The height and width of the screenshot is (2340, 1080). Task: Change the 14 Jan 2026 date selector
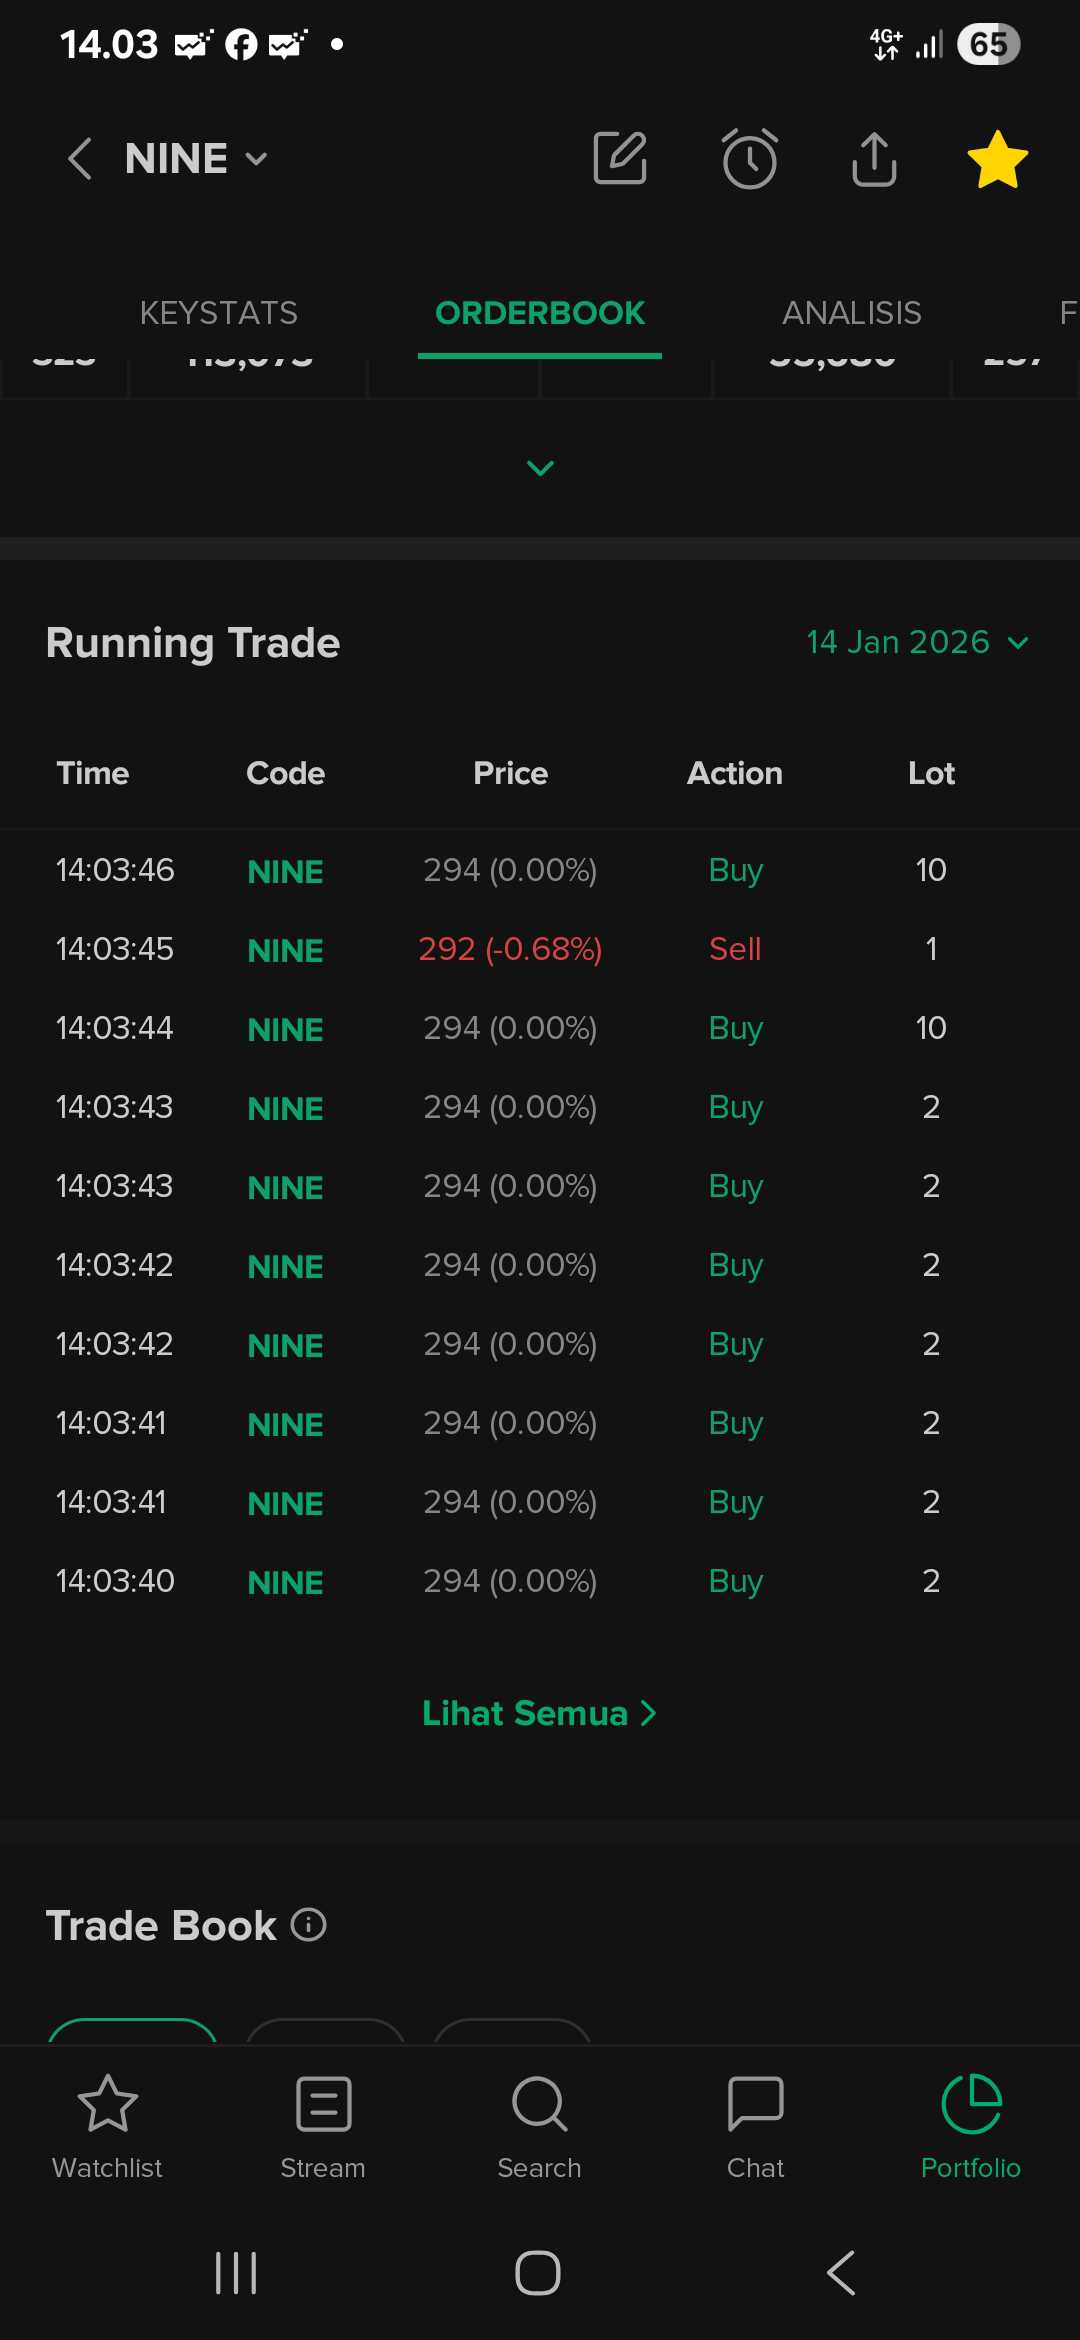click(917, 642)
